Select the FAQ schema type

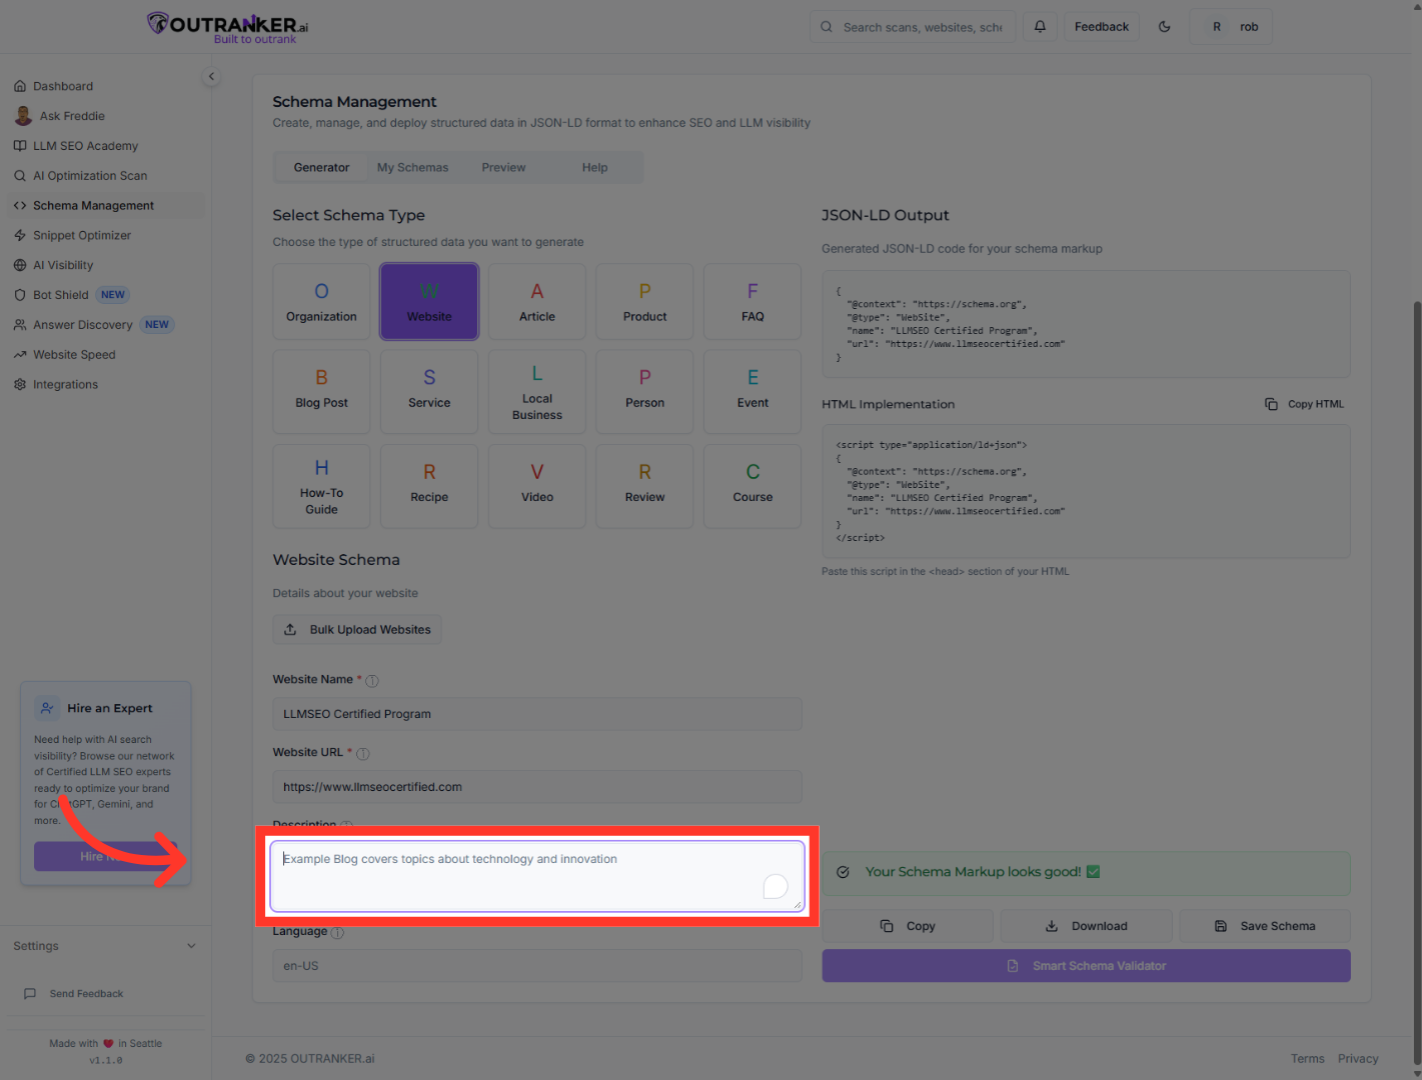tap(752, 301)
